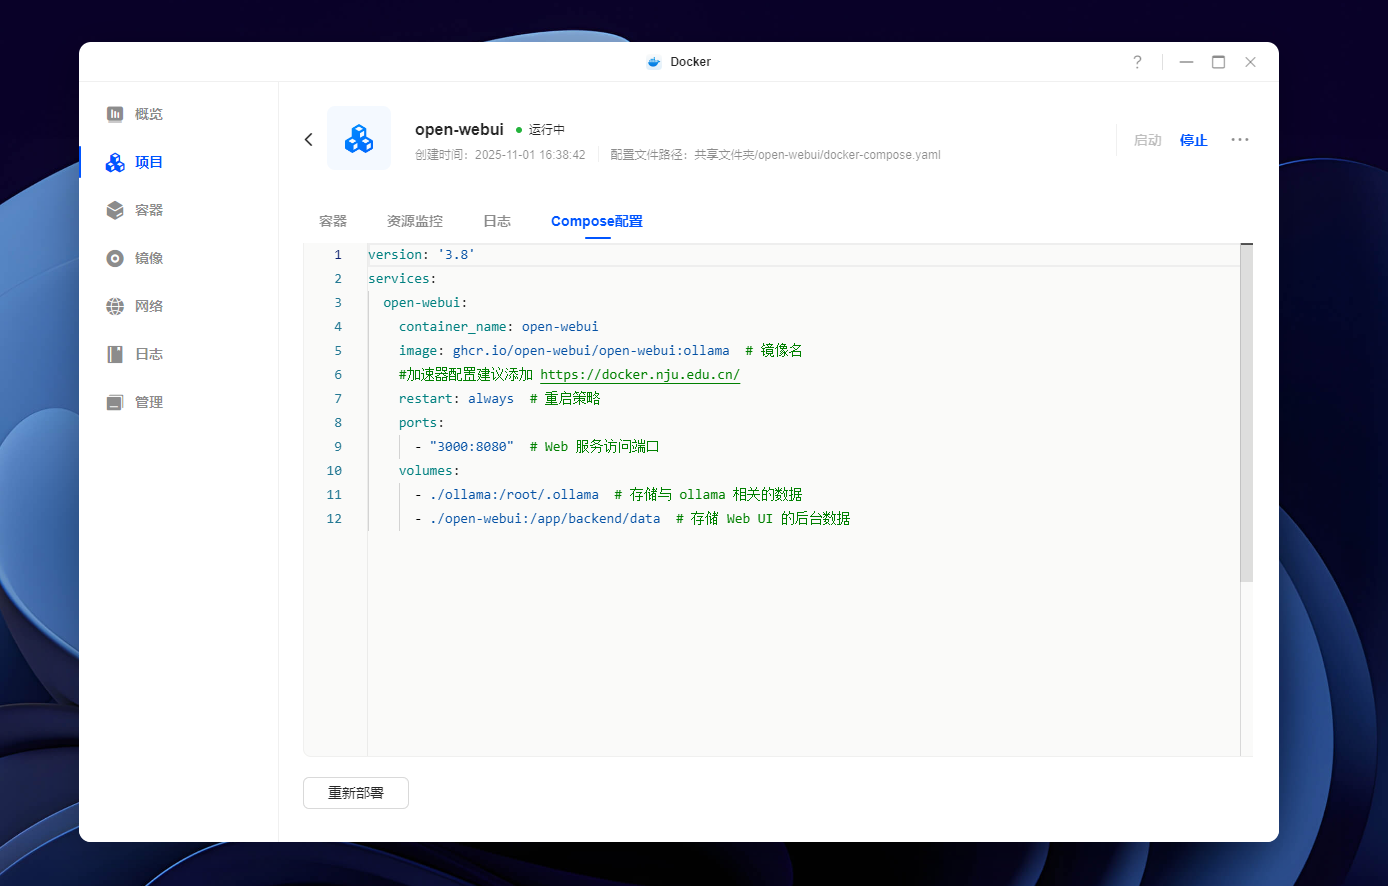Viewport: 1388px width, 886px height.
Task: Click line number 5 in the editor
Action: point(338,351)
